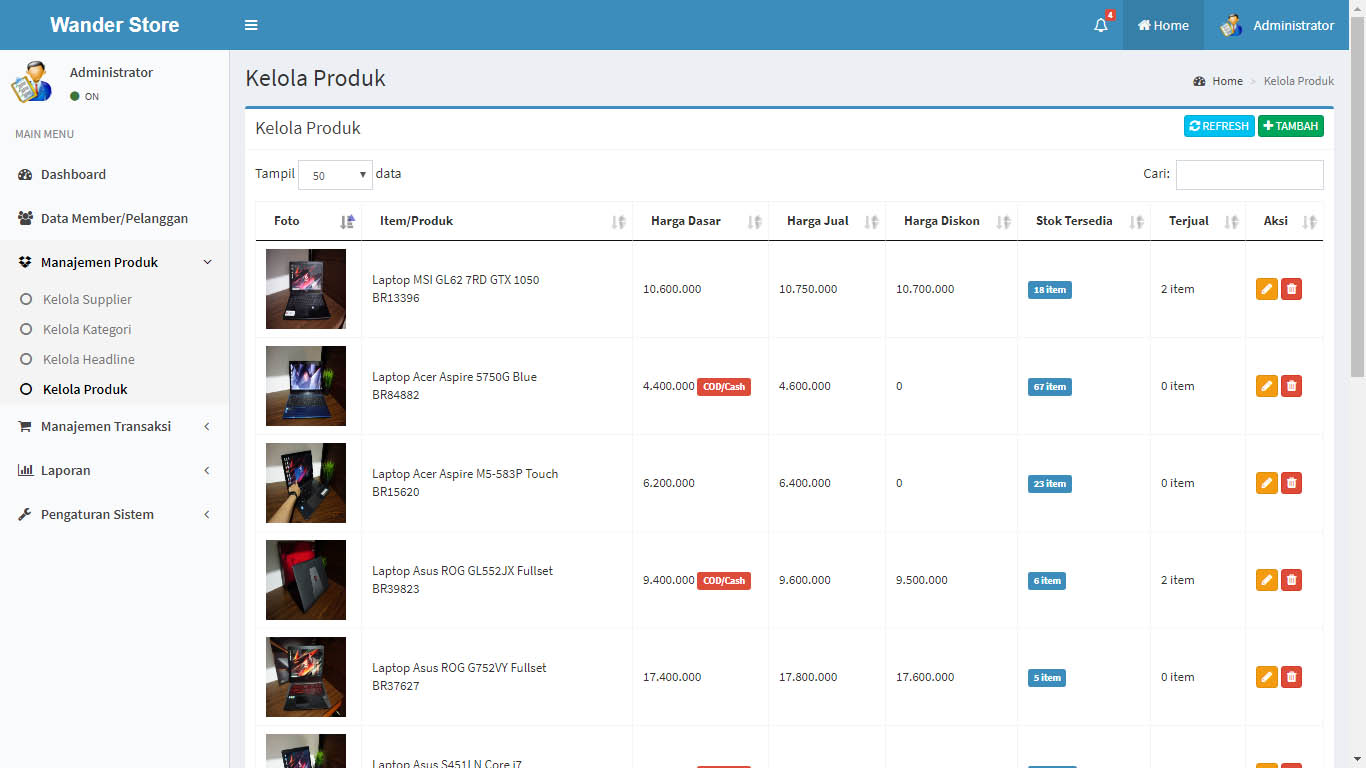
Task: Click the 23 item stock badge
Action: (x=1050, y=484)
